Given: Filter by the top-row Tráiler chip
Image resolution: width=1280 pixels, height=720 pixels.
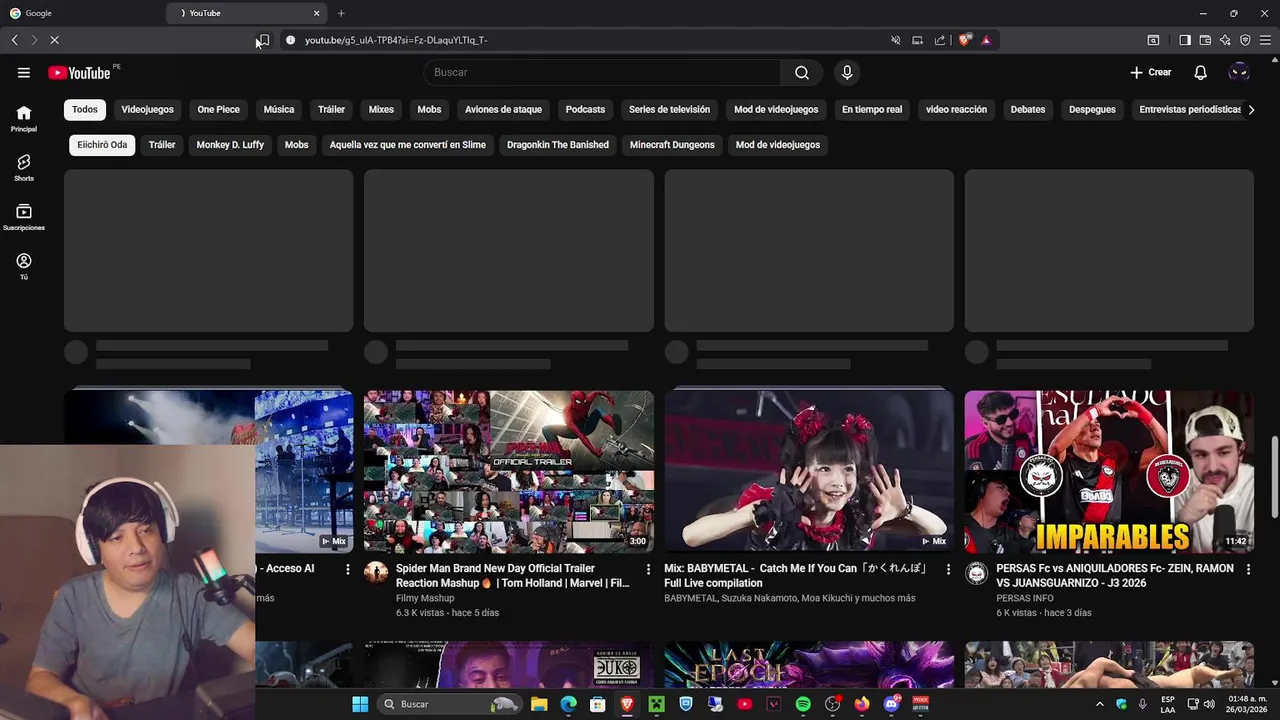Looking at the screenshot, I should (331, 109).
